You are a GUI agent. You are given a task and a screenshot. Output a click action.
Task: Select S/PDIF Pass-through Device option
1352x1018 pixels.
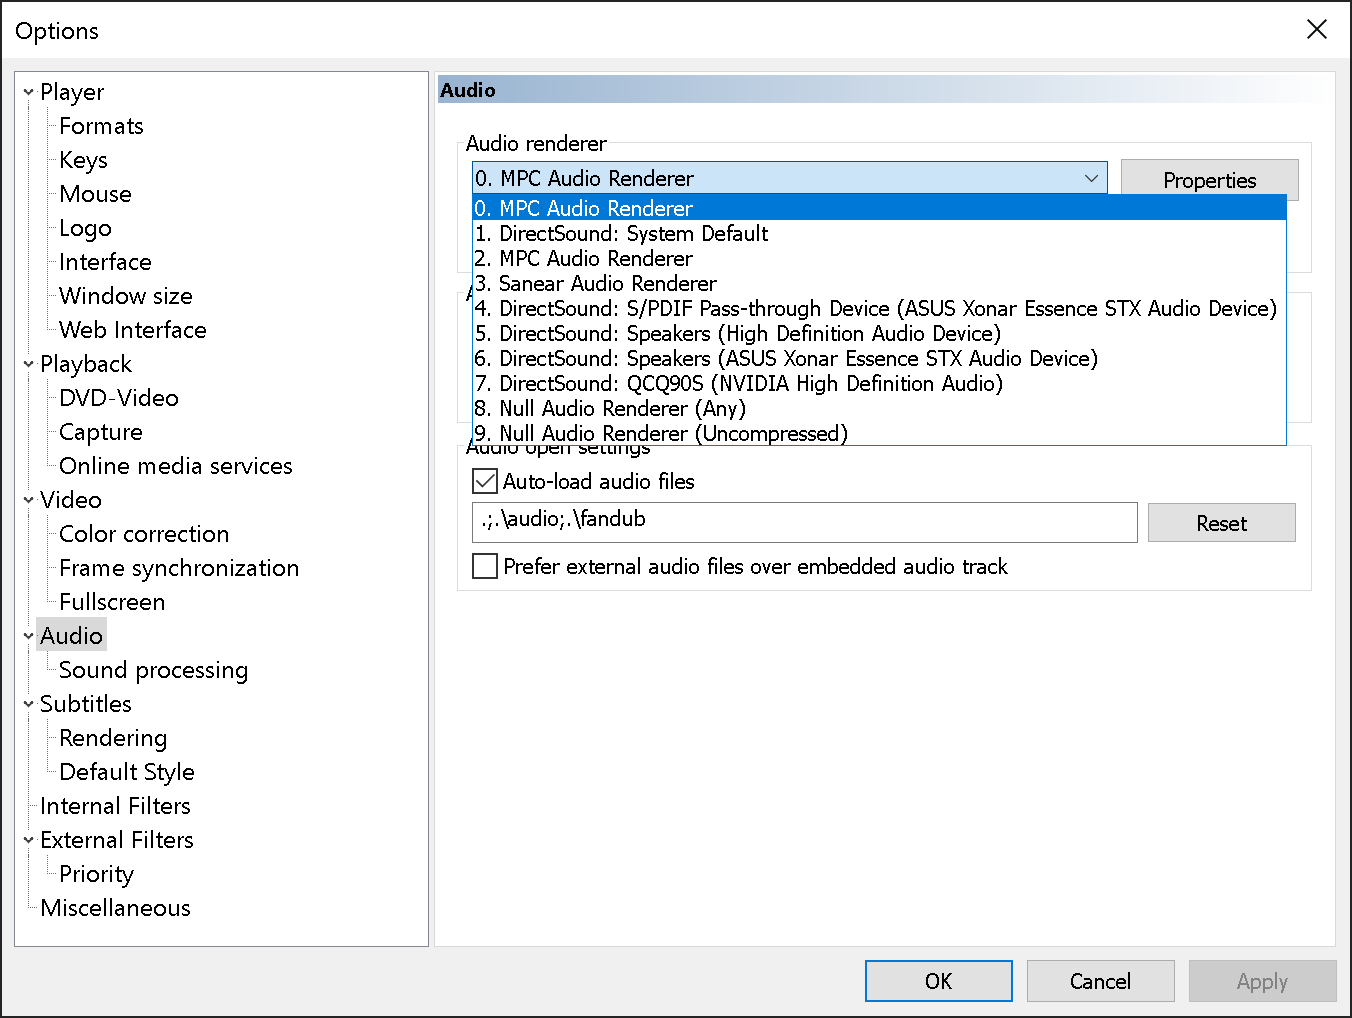click(879, 308)
